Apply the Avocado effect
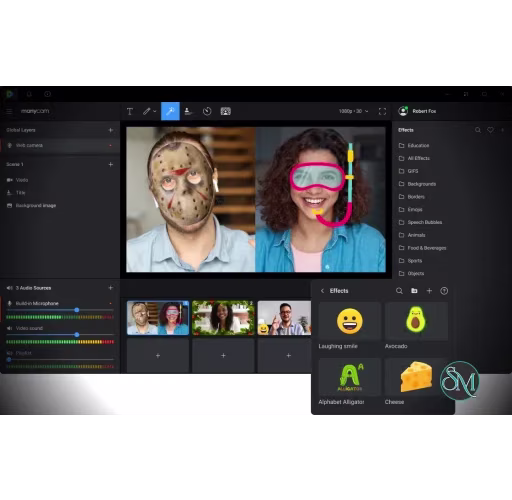 pyautogui.click(x=416, y=321)
